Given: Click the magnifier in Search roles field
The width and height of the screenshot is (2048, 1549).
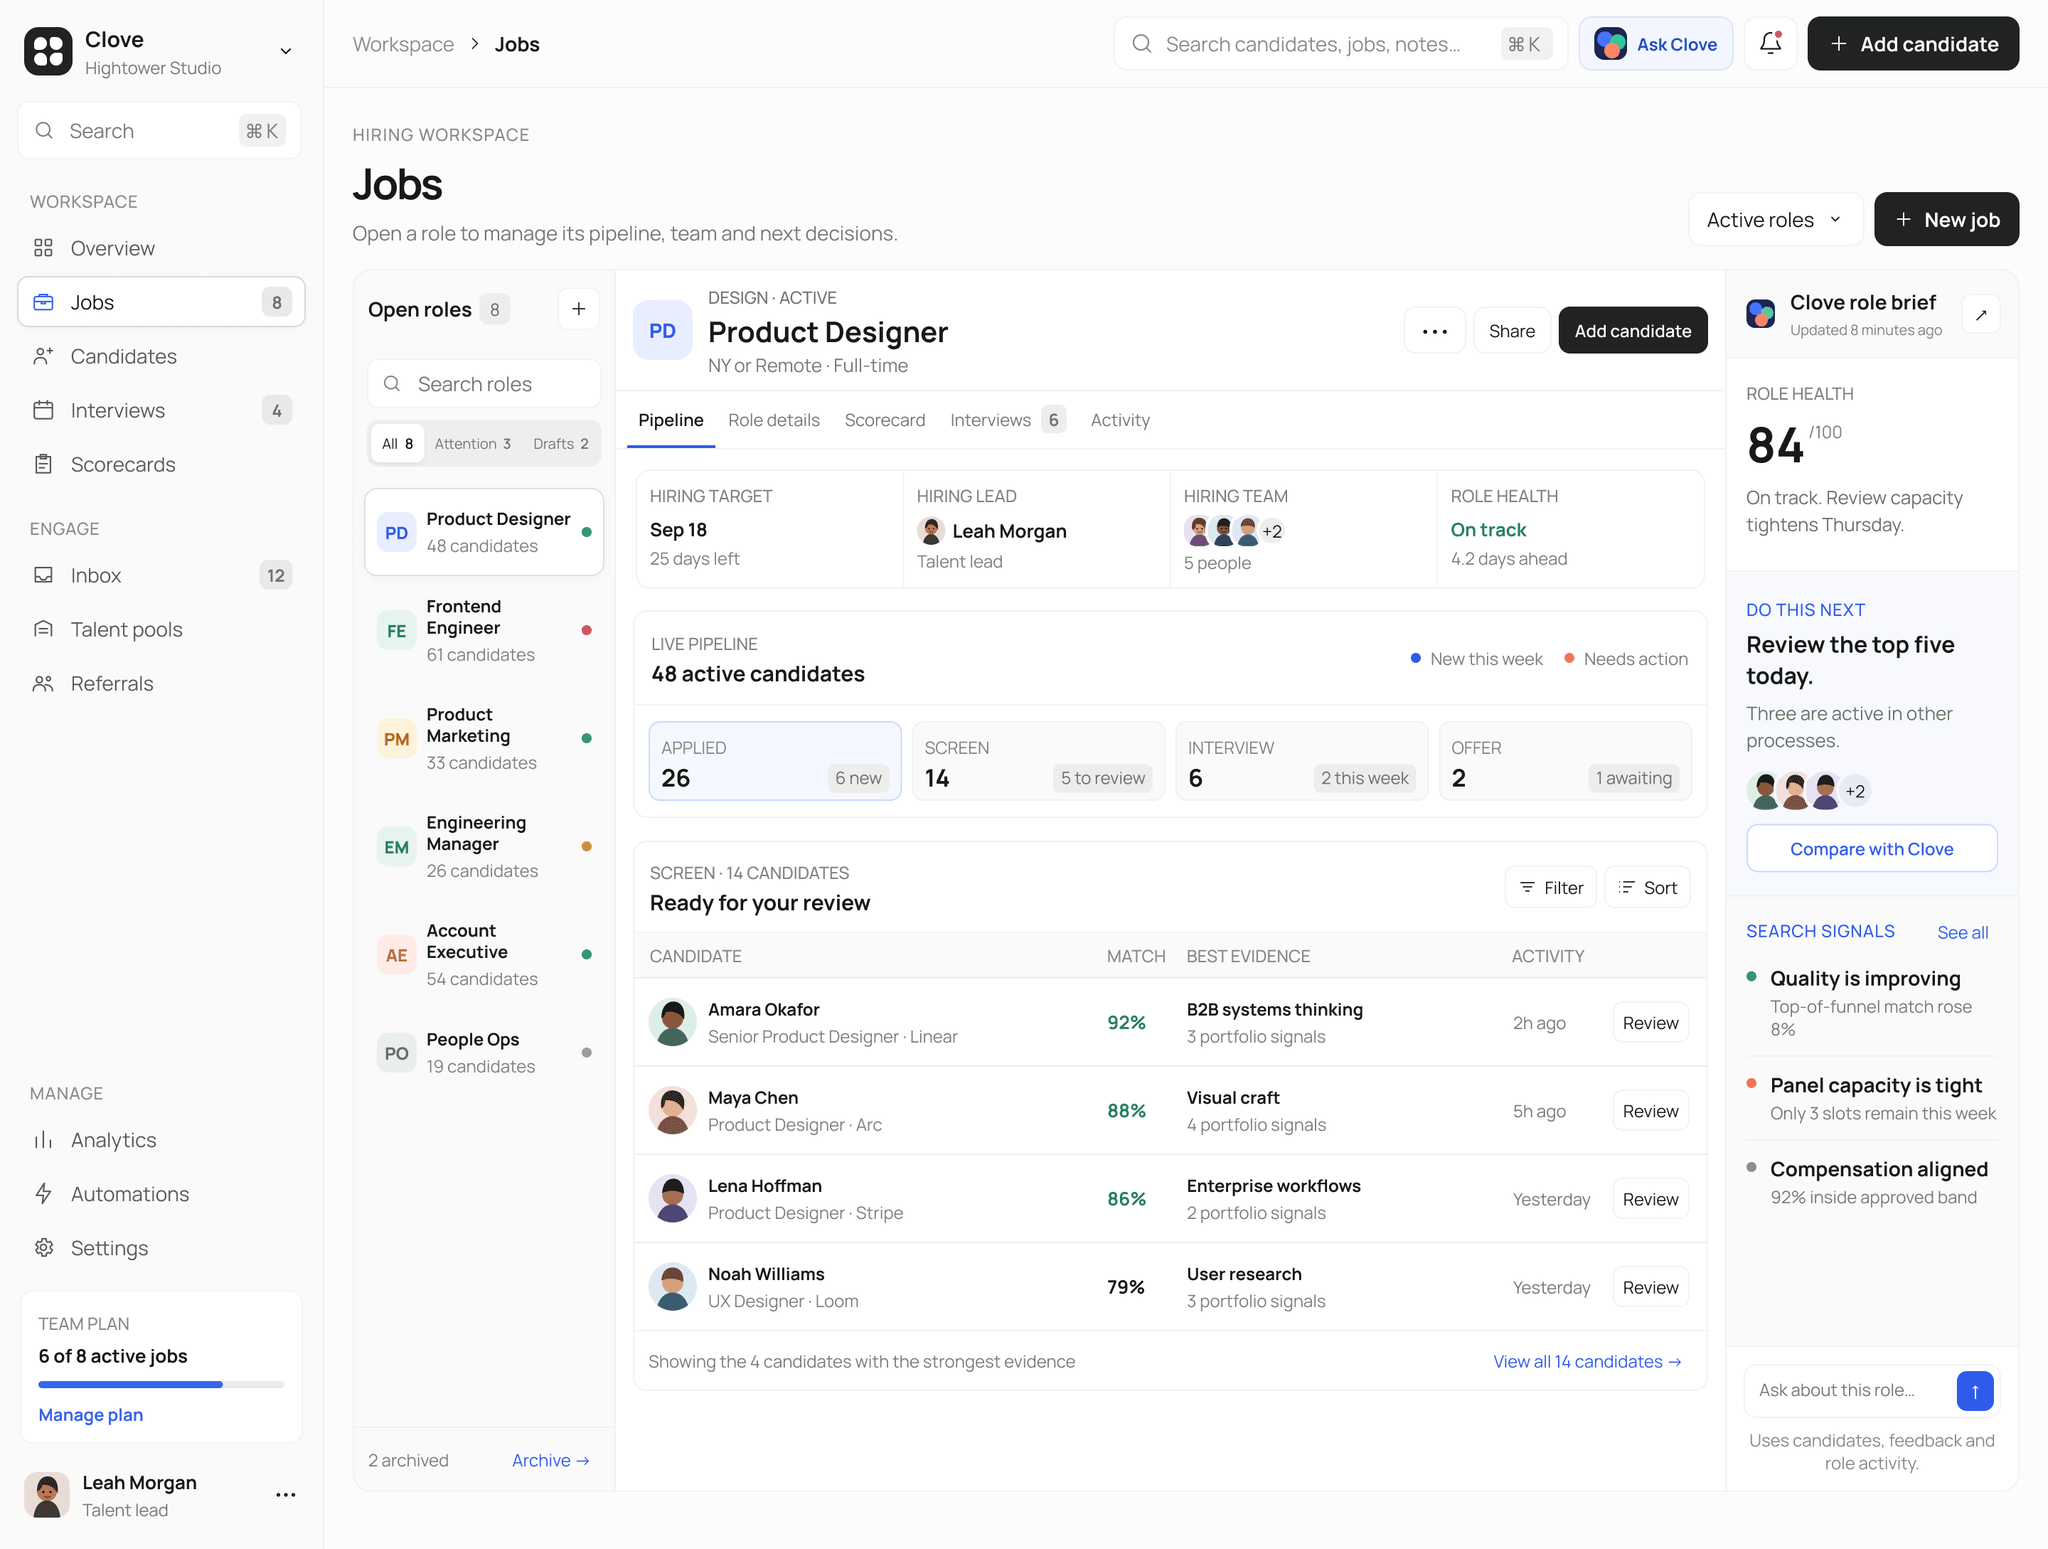Looking at the screenshot, I should tap(393, 384).
